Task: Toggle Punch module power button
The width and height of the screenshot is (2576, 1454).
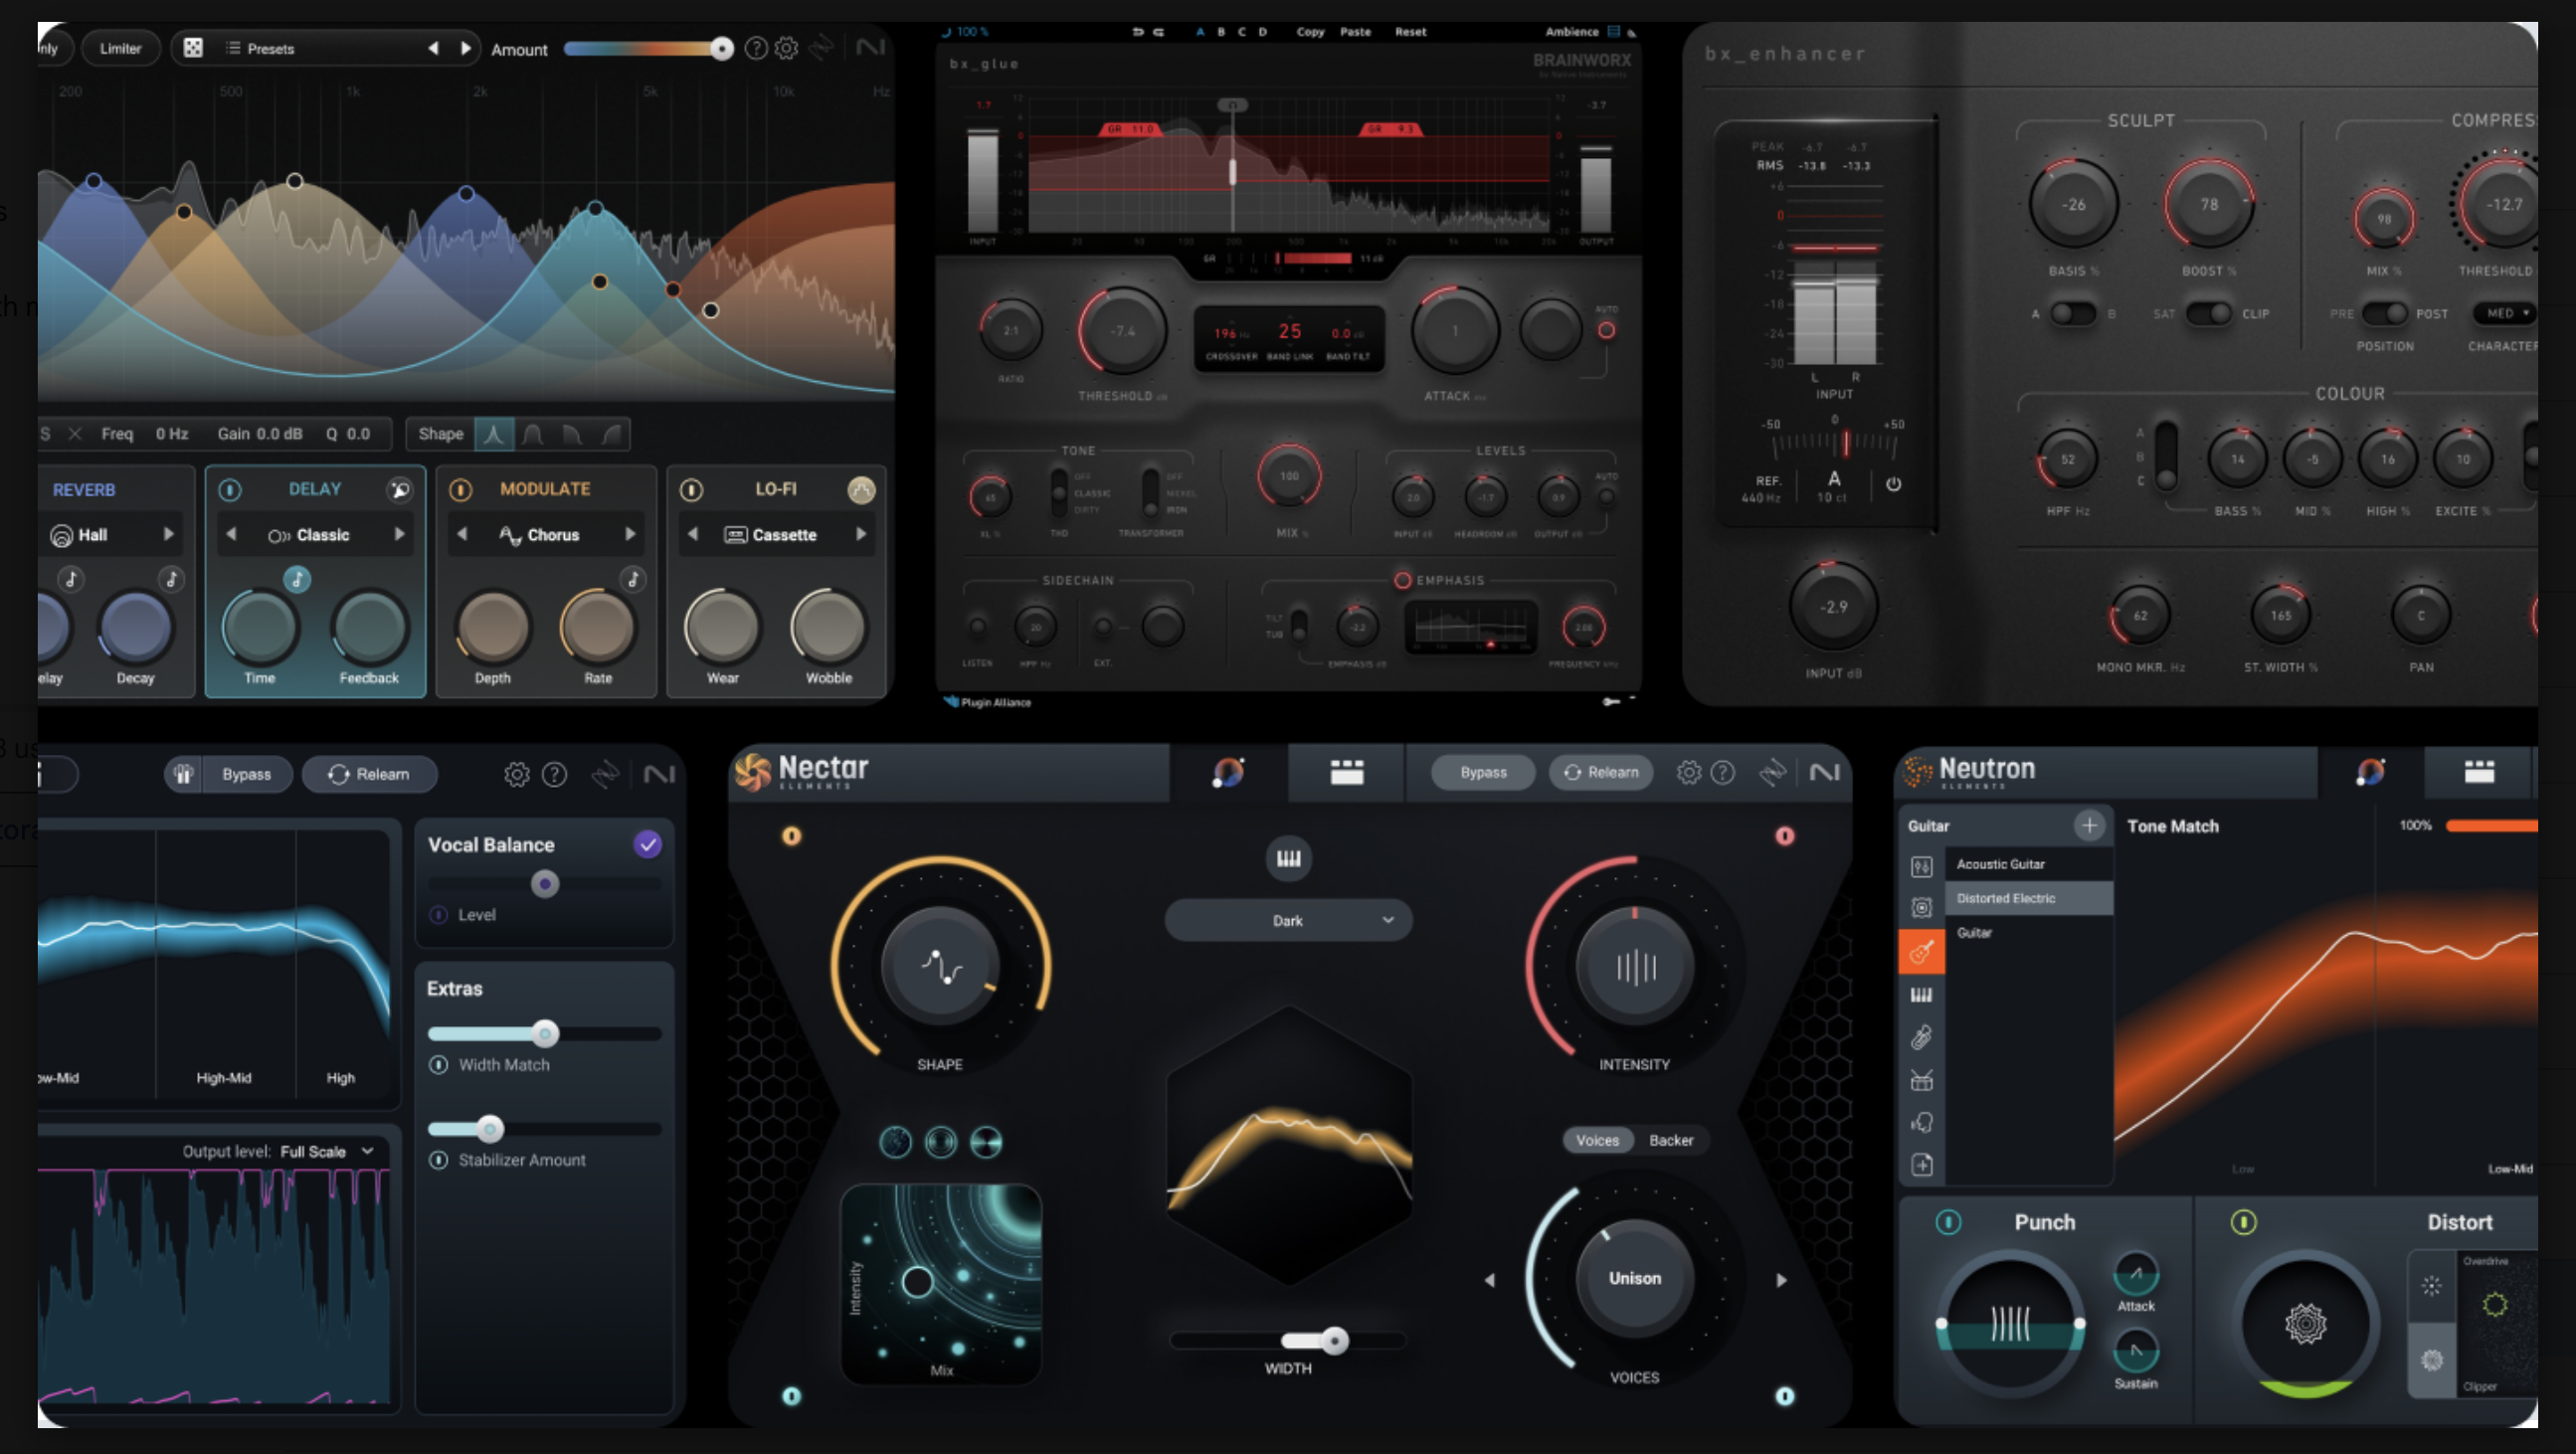Action: tap(1948, 1221)
